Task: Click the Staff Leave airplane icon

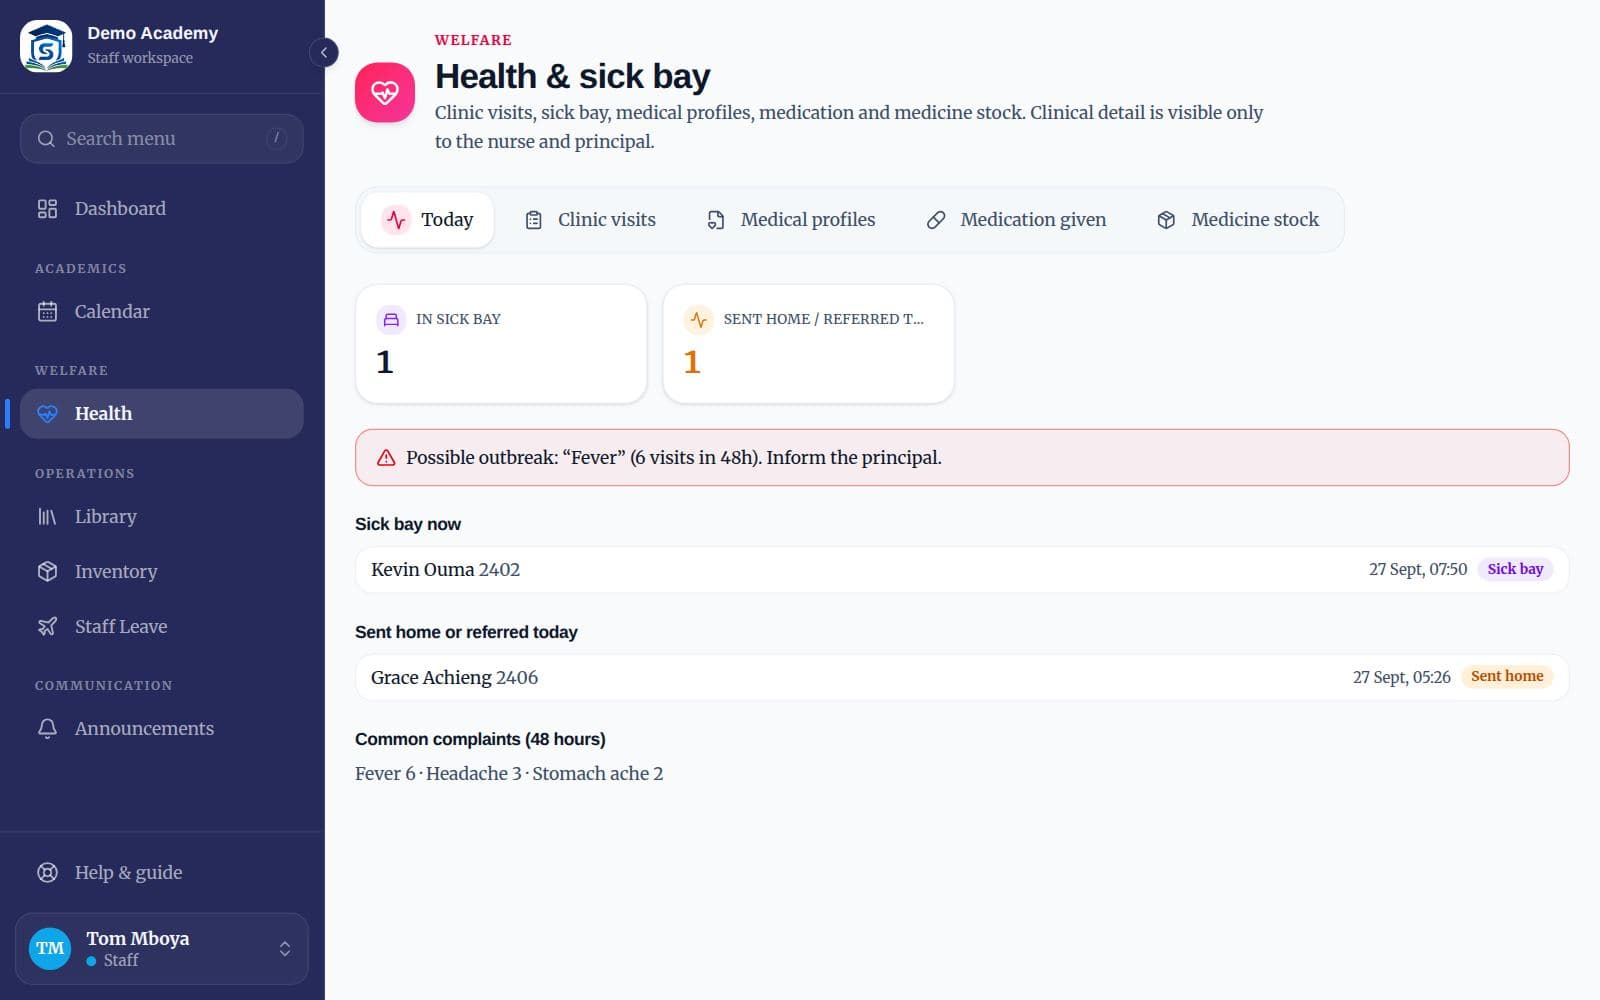Action: pos(47,627)
